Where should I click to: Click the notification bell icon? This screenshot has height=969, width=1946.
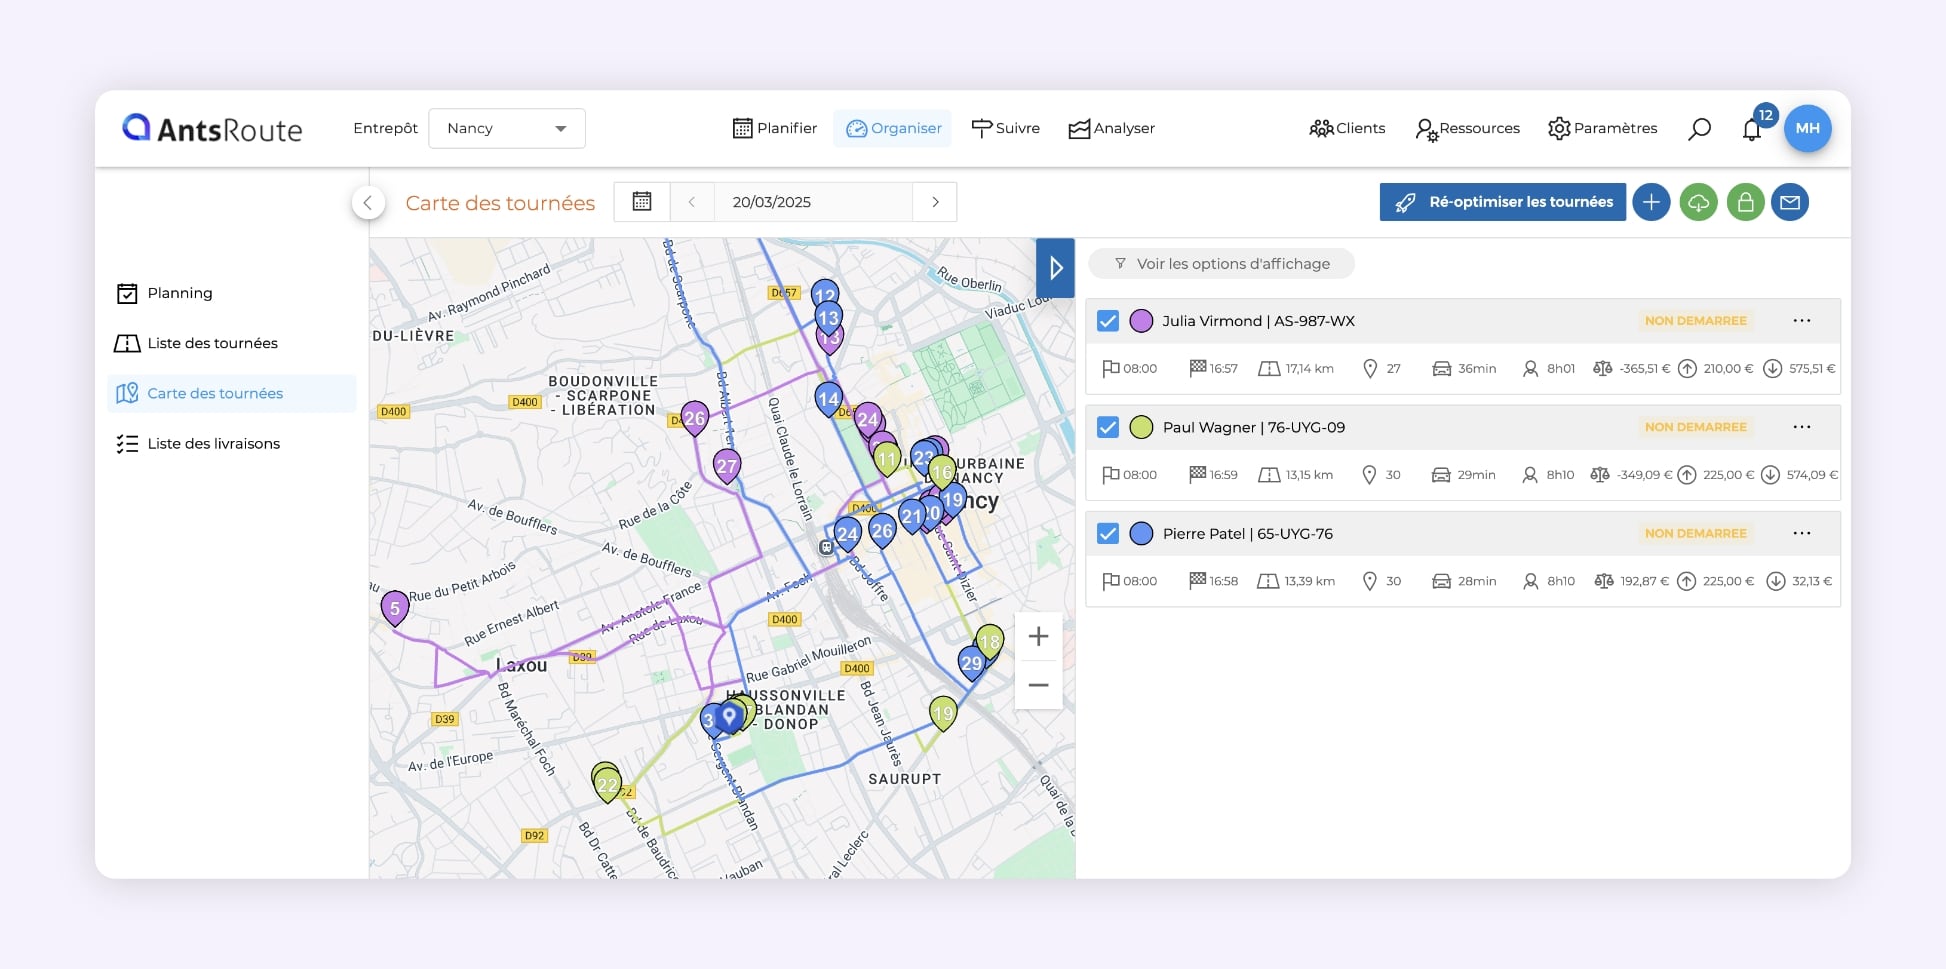tap(1751, 130)
